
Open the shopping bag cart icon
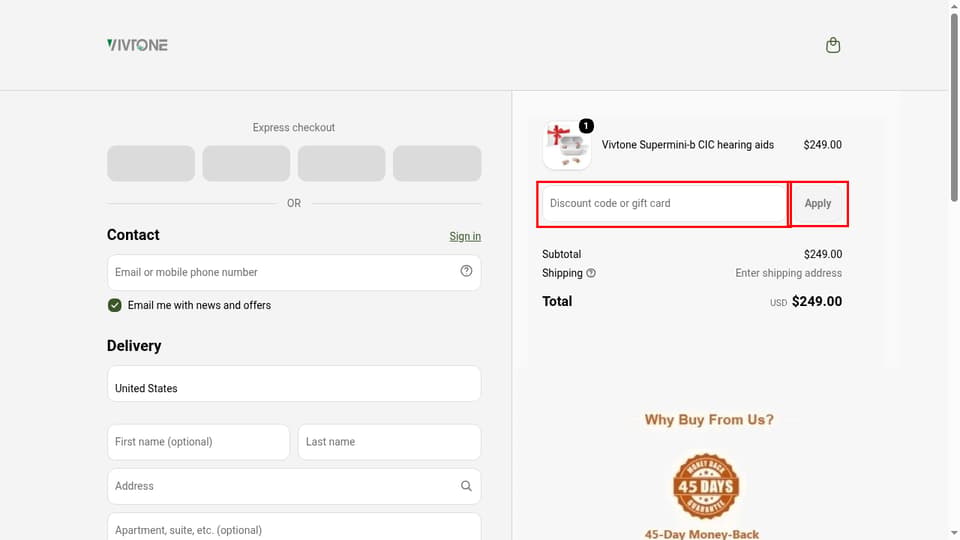833,45
